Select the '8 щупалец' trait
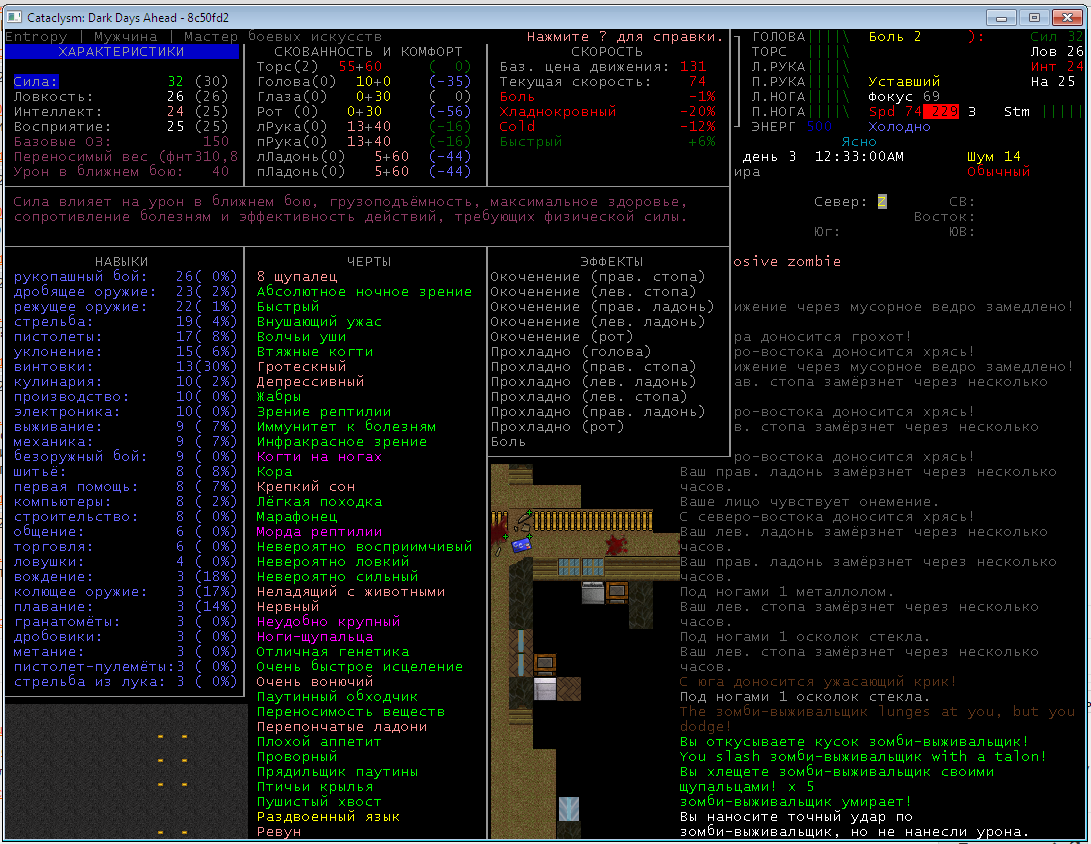 [x=297, y=276]
